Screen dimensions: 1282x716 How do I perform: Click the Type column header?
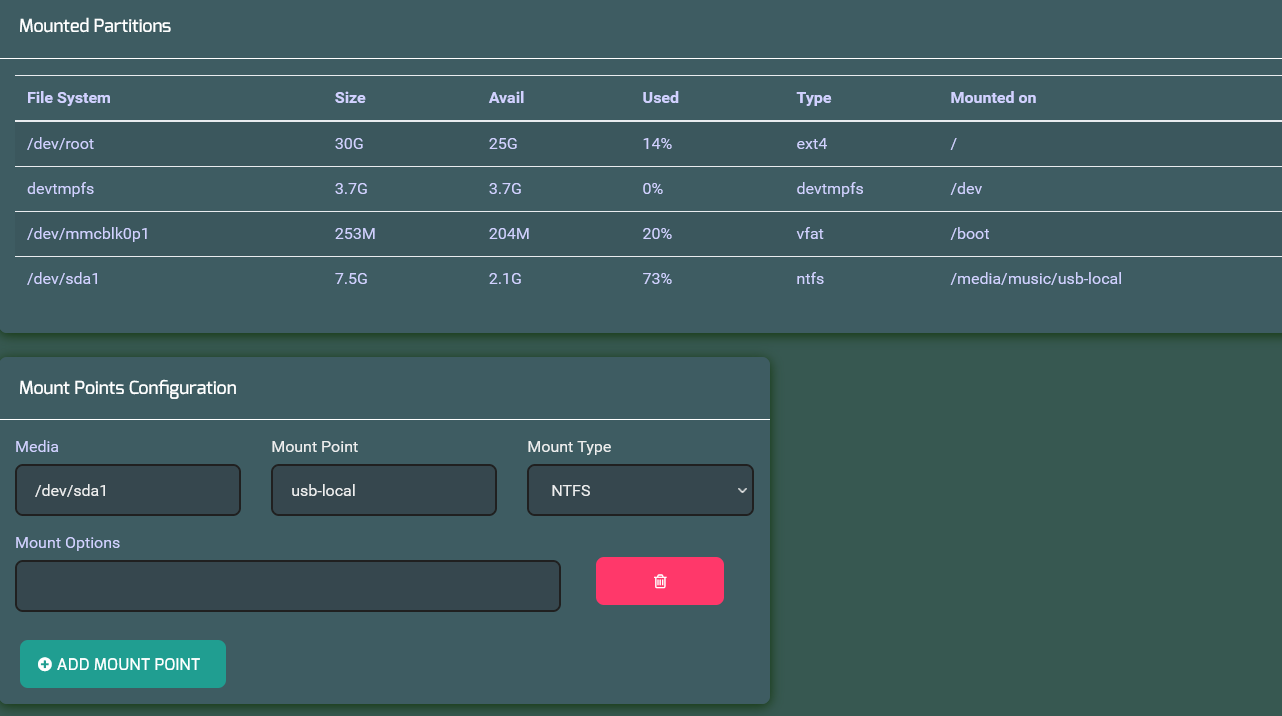(x=814, y=98)
